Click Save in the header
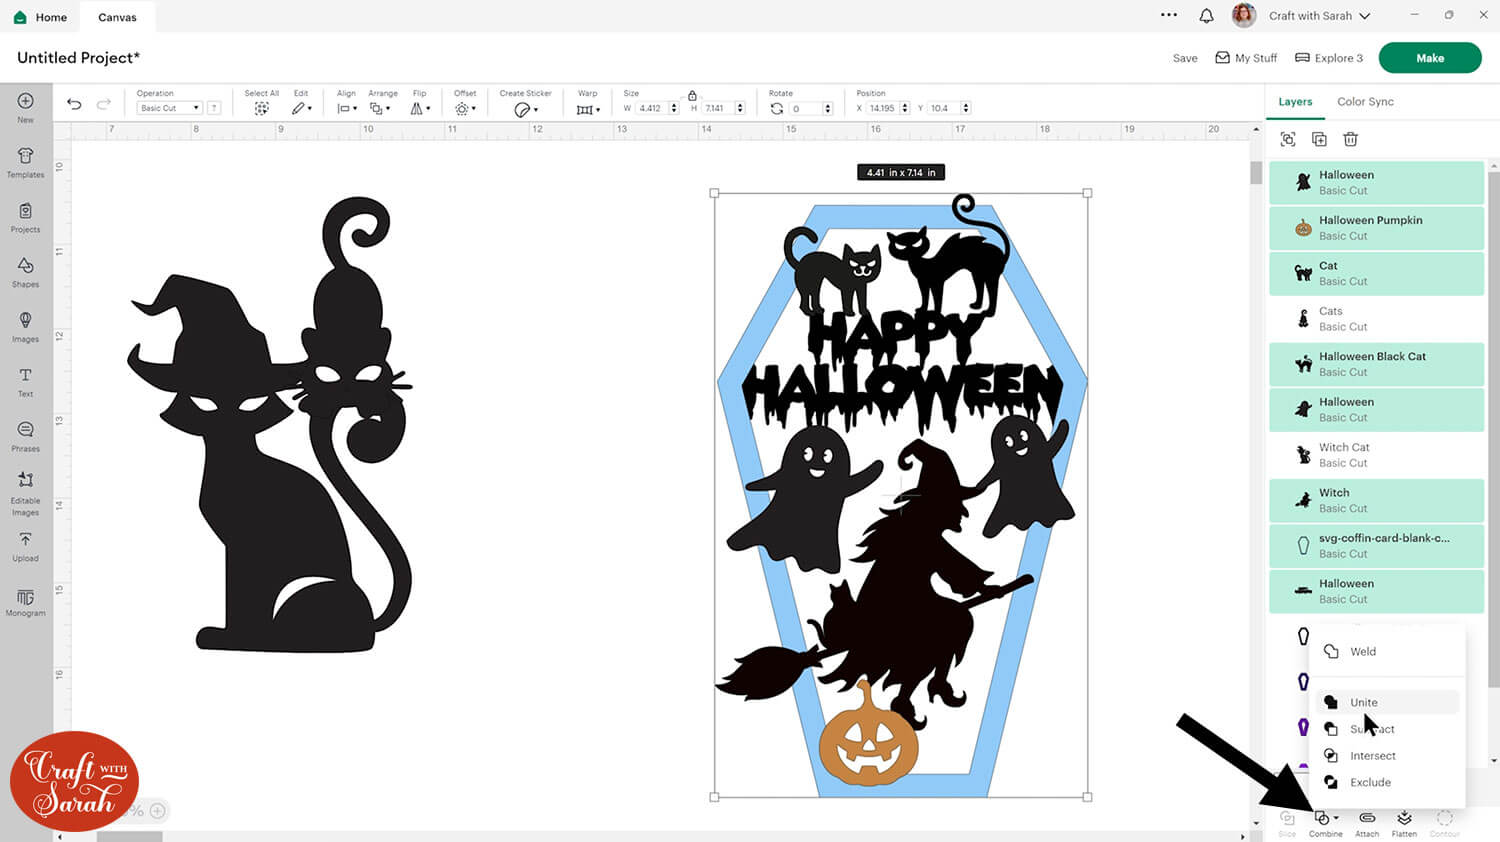This screenshot has width=1500, height=842. (x=1185, y=58)
